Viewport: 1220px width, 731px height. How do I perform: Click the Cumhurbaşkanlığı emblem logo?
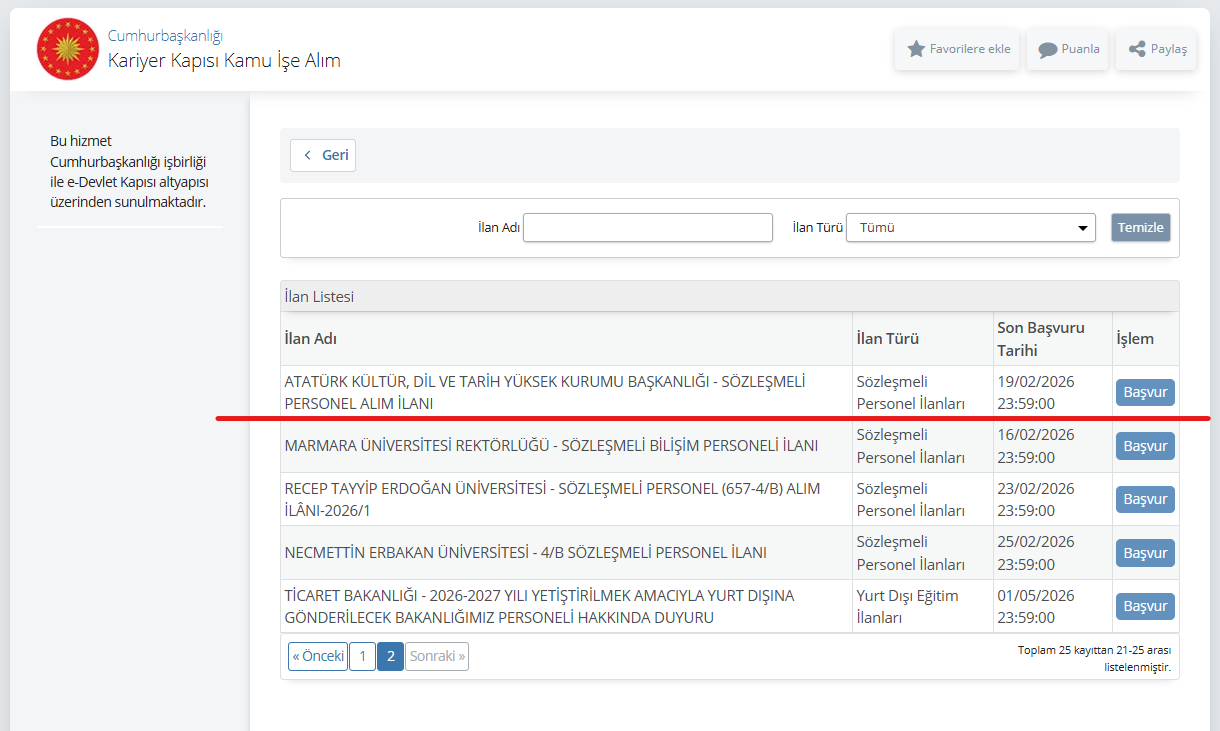click(68, 49)
